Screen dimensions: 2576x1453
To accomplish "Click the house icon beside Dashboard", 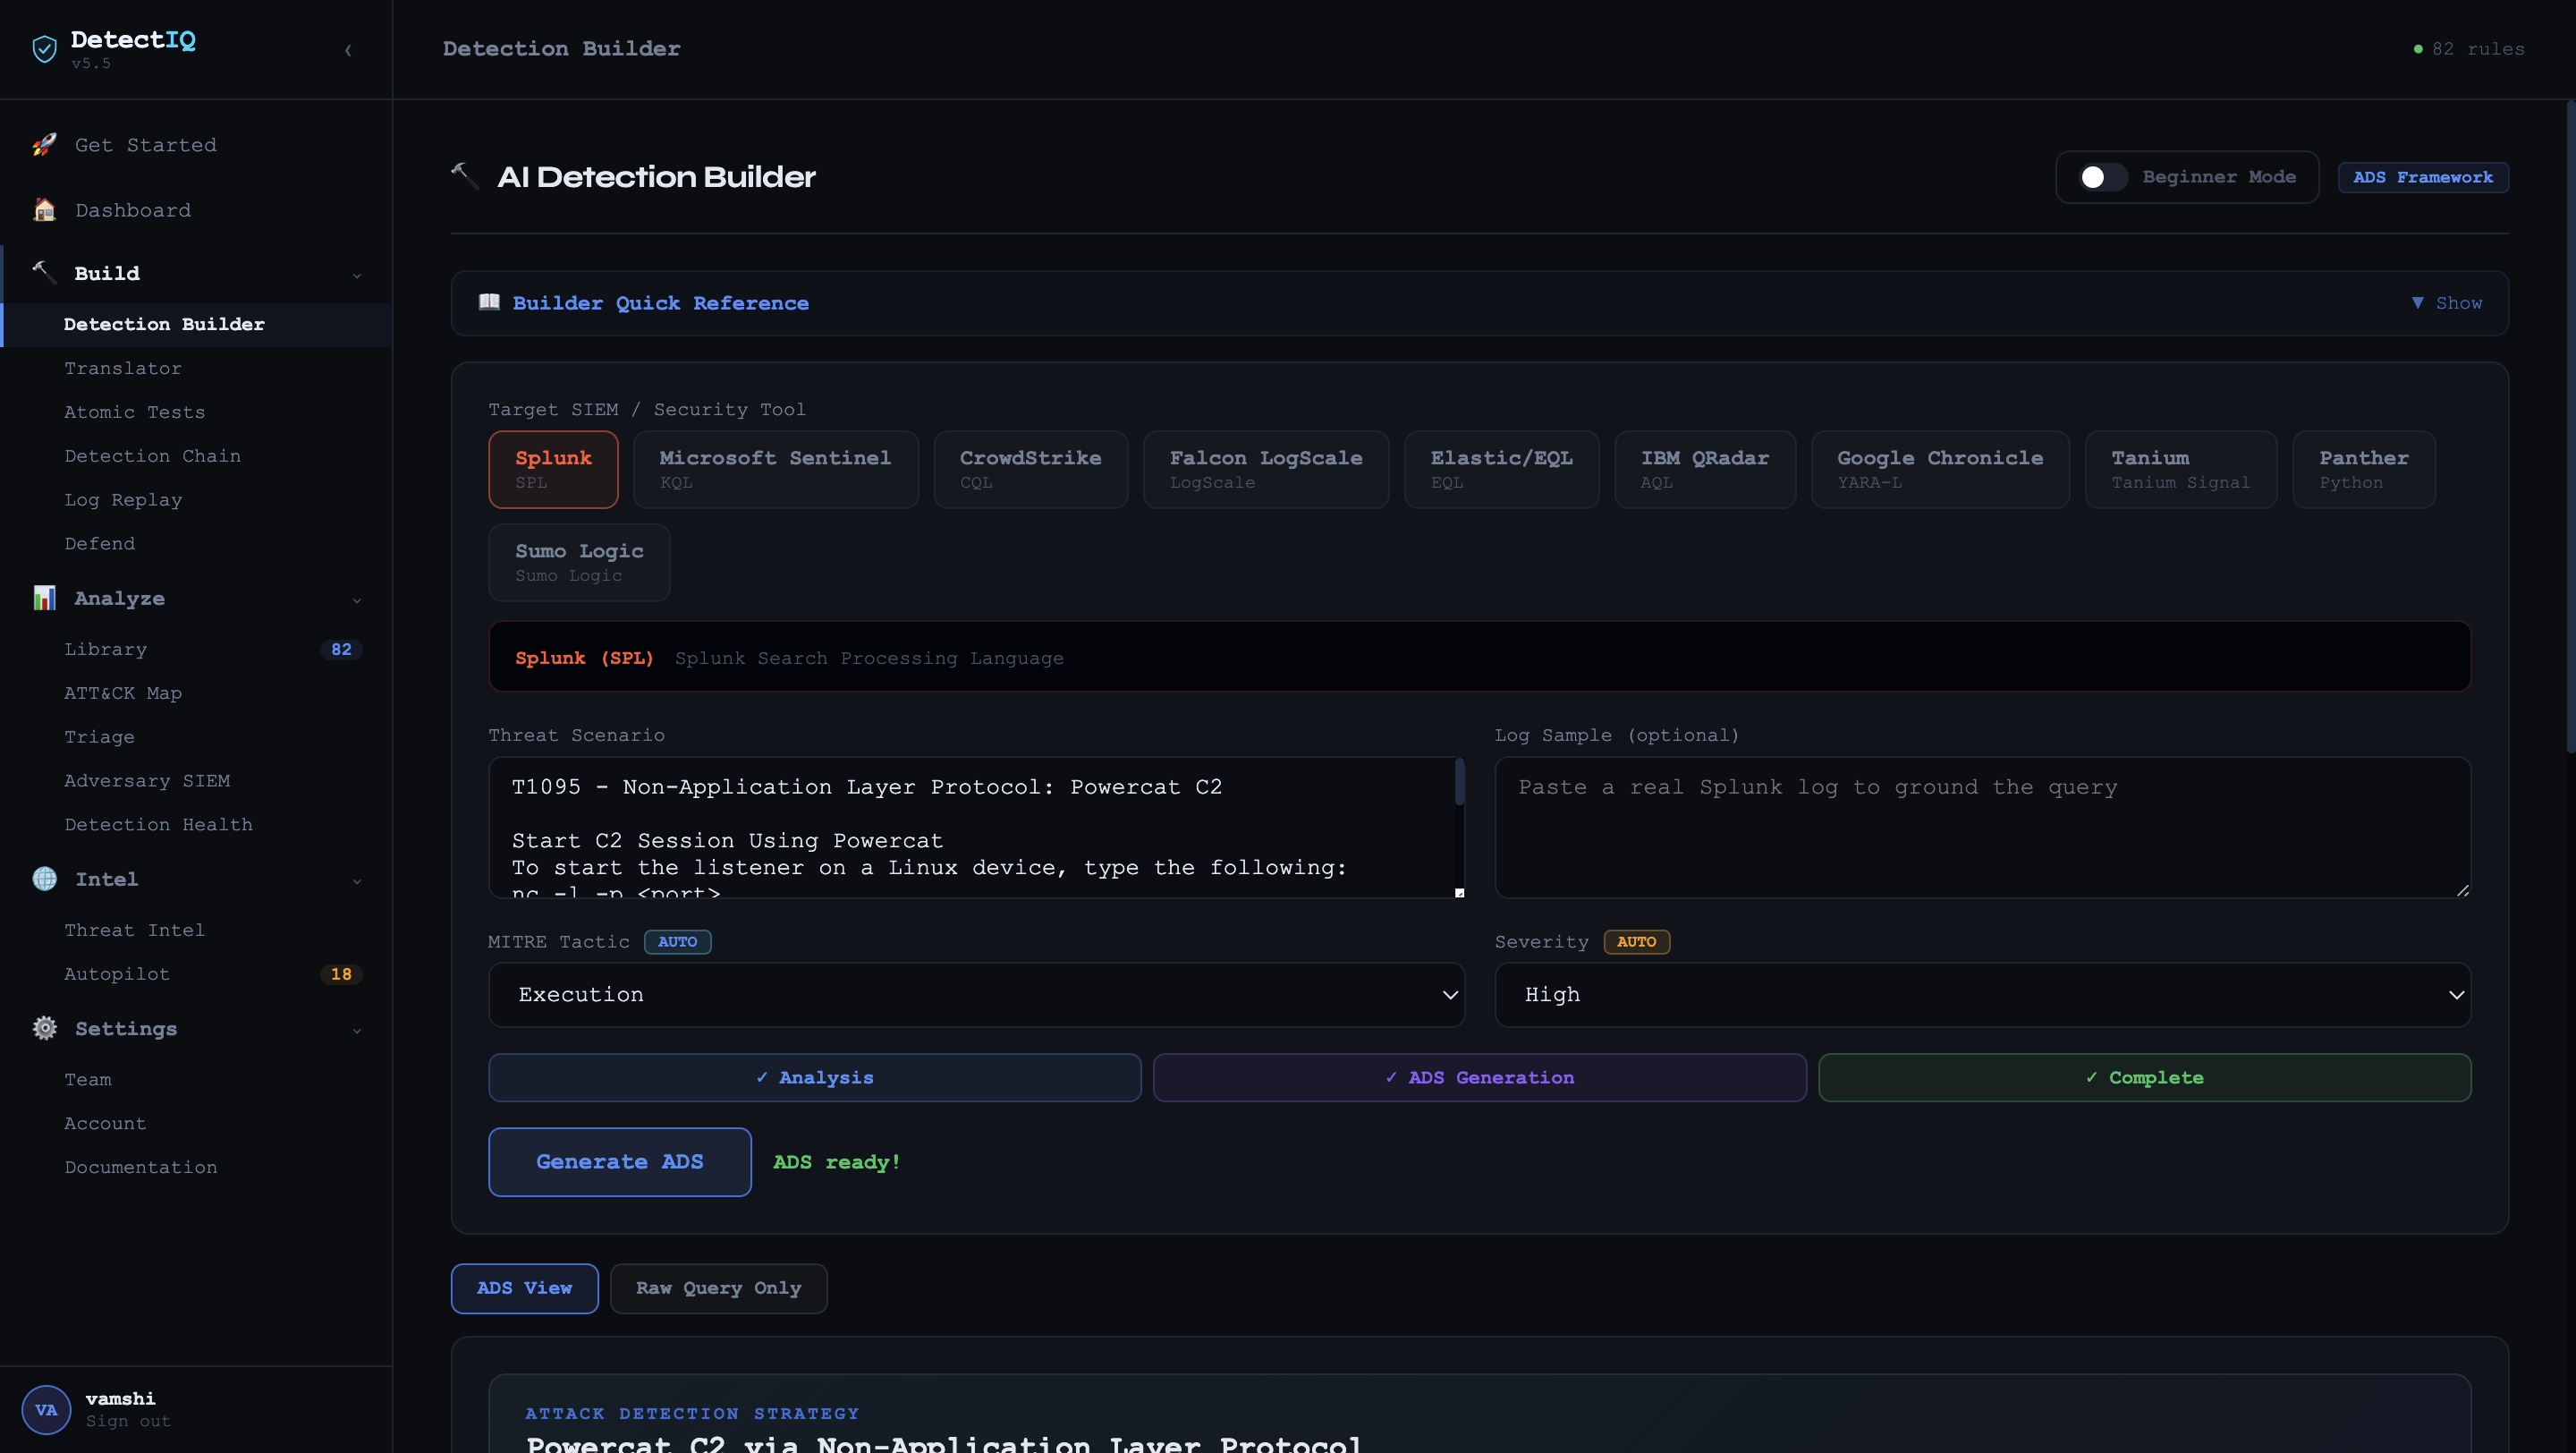I will pyautogui.click(x=44, y=210).
